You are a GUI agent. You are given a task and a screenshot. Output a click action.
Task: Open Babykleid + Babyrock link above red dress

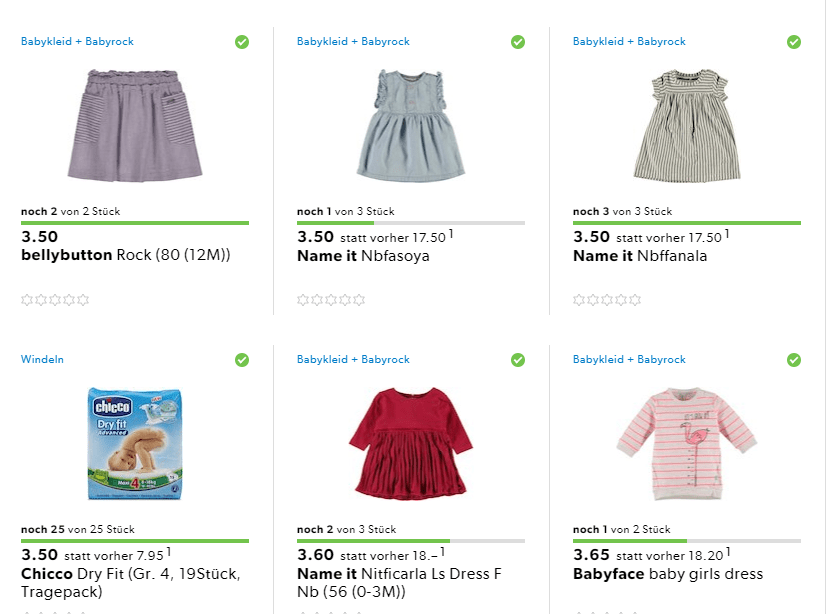pyautogui.click(x=353, y=360)
